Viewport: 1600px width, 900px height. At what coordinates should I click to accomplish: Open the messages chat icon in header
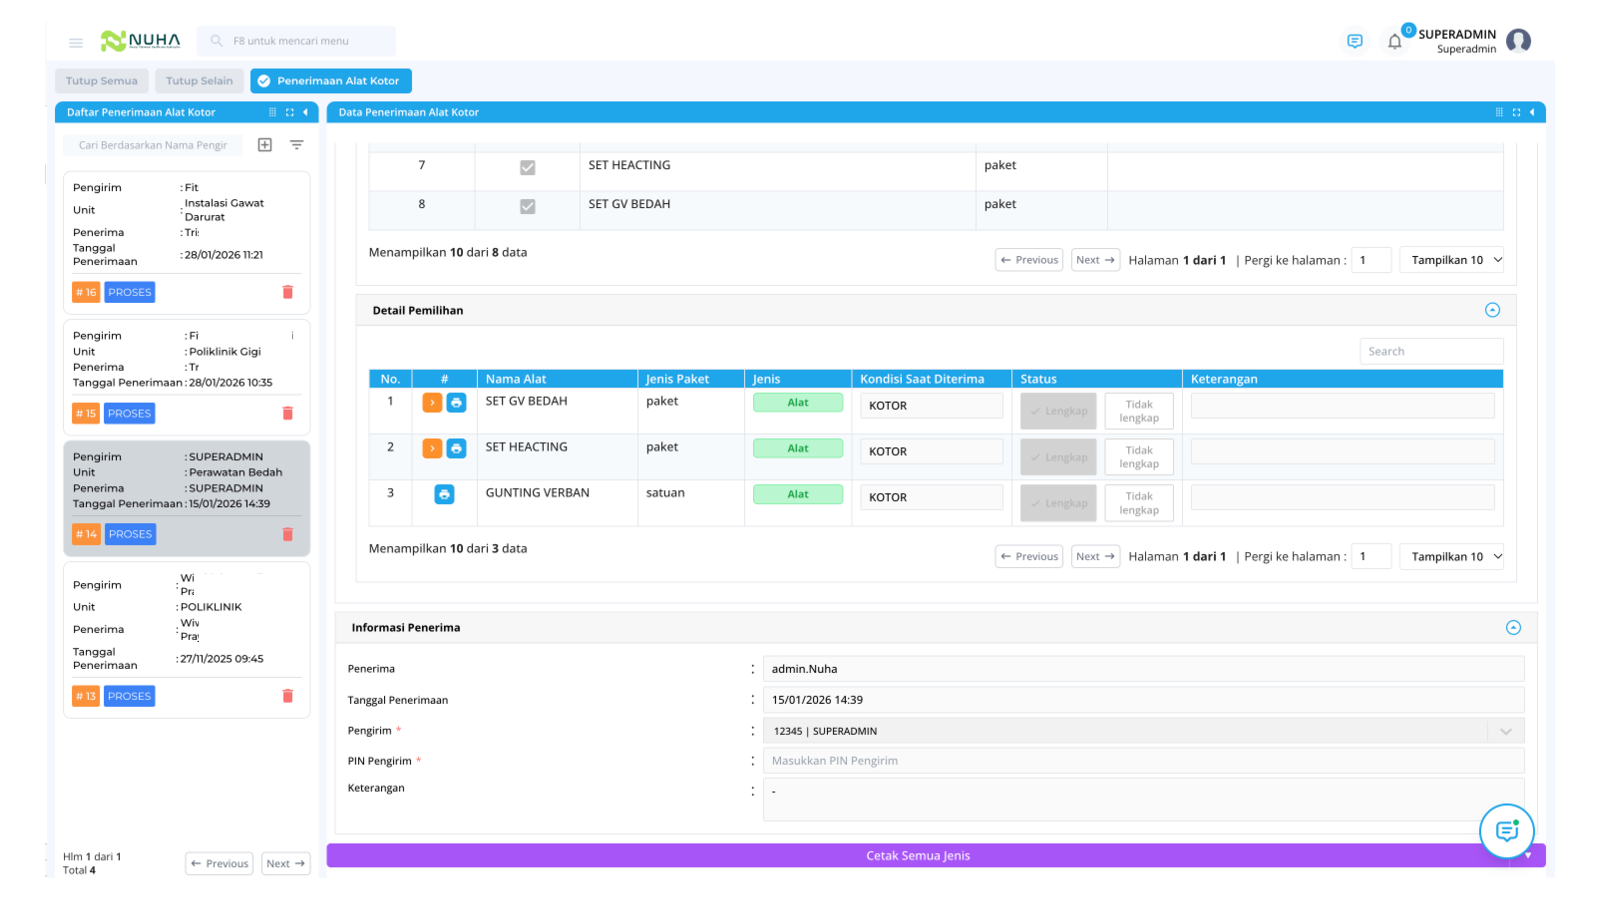(1355, 41)
